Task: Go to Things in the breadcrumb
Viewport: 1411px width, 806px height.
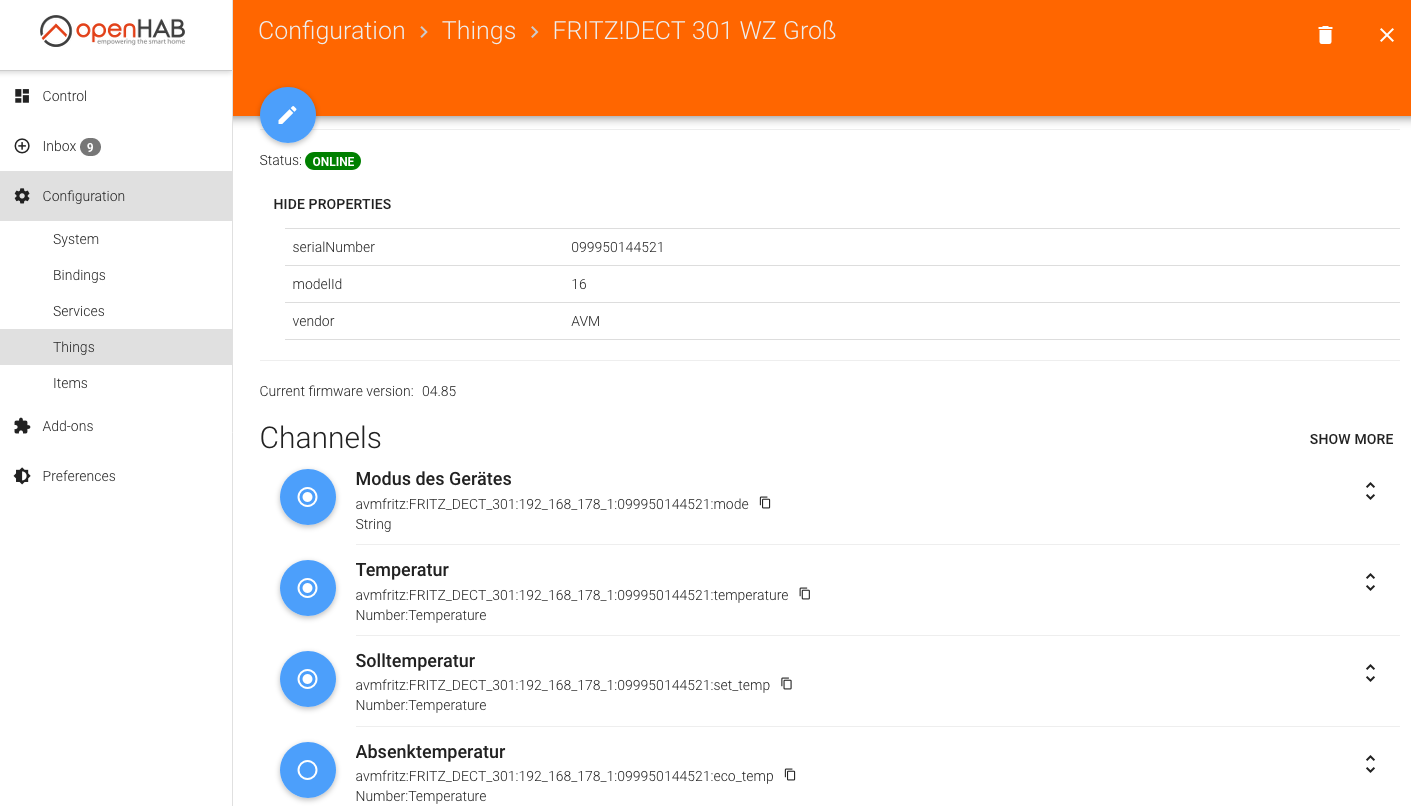Action: 479,31
